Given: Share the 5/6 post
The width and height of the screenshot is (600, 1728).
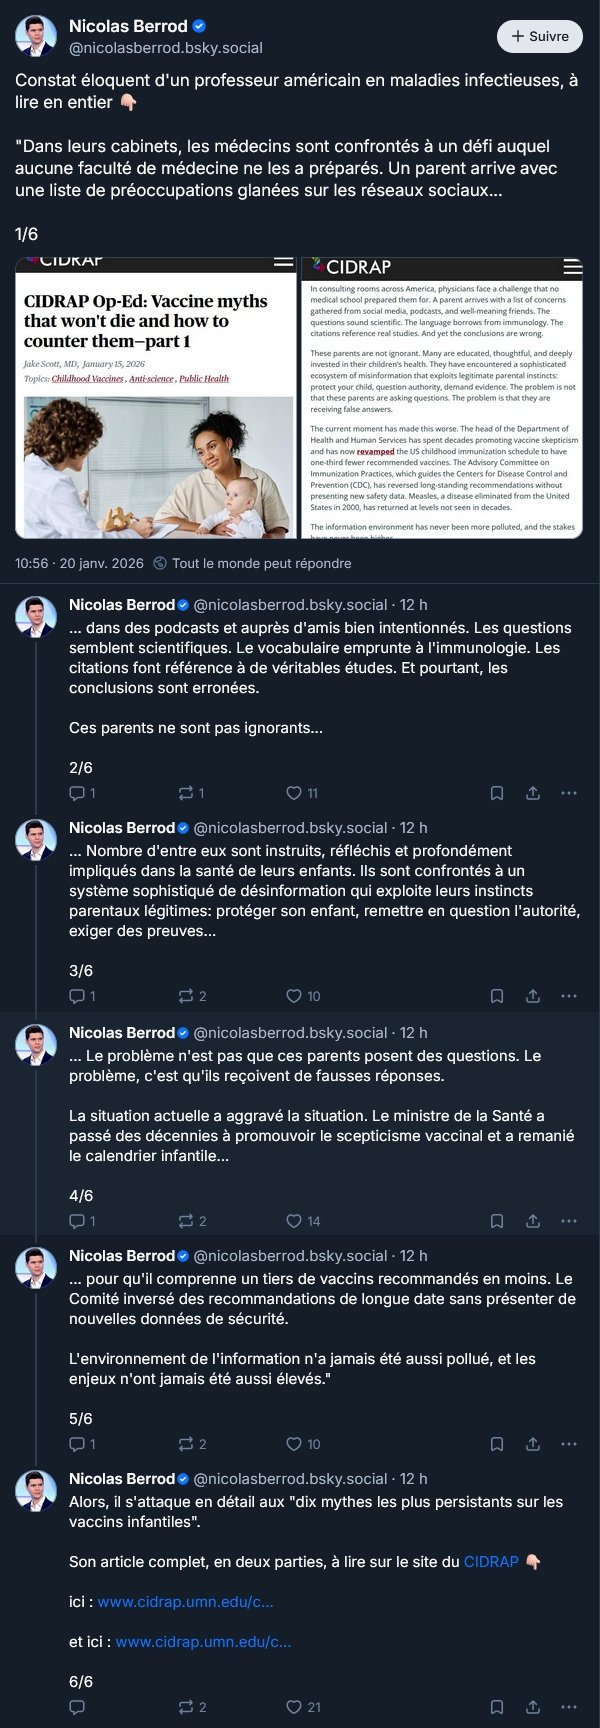Looking at the screenshot, I should coord(533,1444).
